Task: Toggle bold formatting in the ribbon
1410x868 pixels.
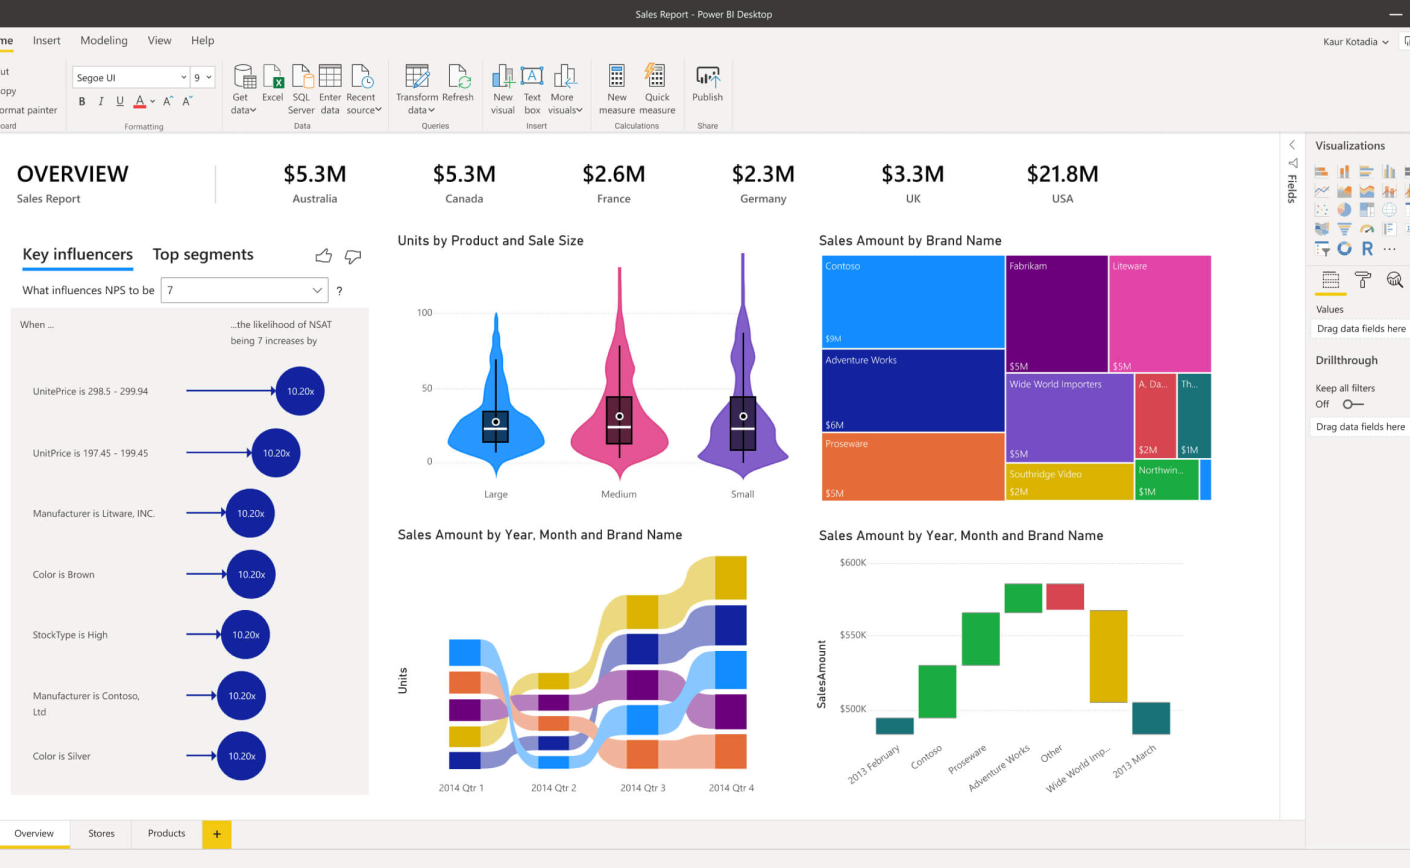Action: (82, 101)
